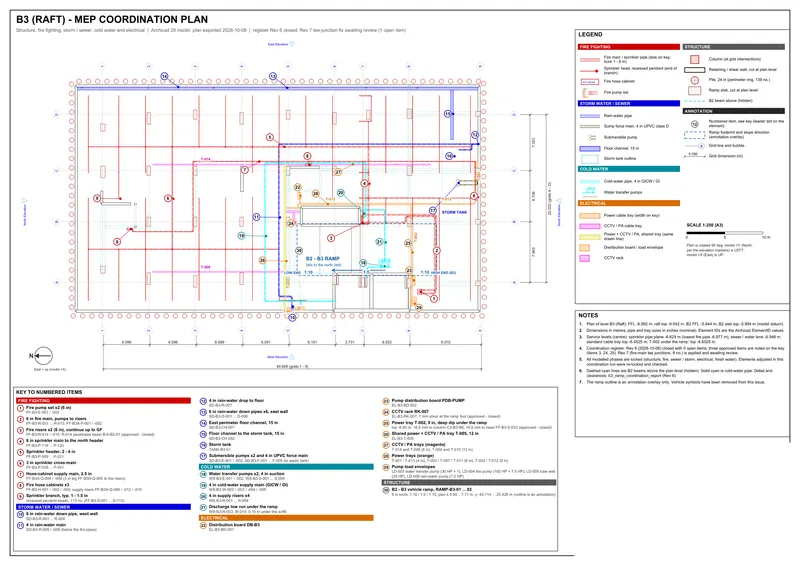The height and width of the screenshot is (566, 800).
Task: Click marker 7 on the plan drawing
Action: coord(245,169)
